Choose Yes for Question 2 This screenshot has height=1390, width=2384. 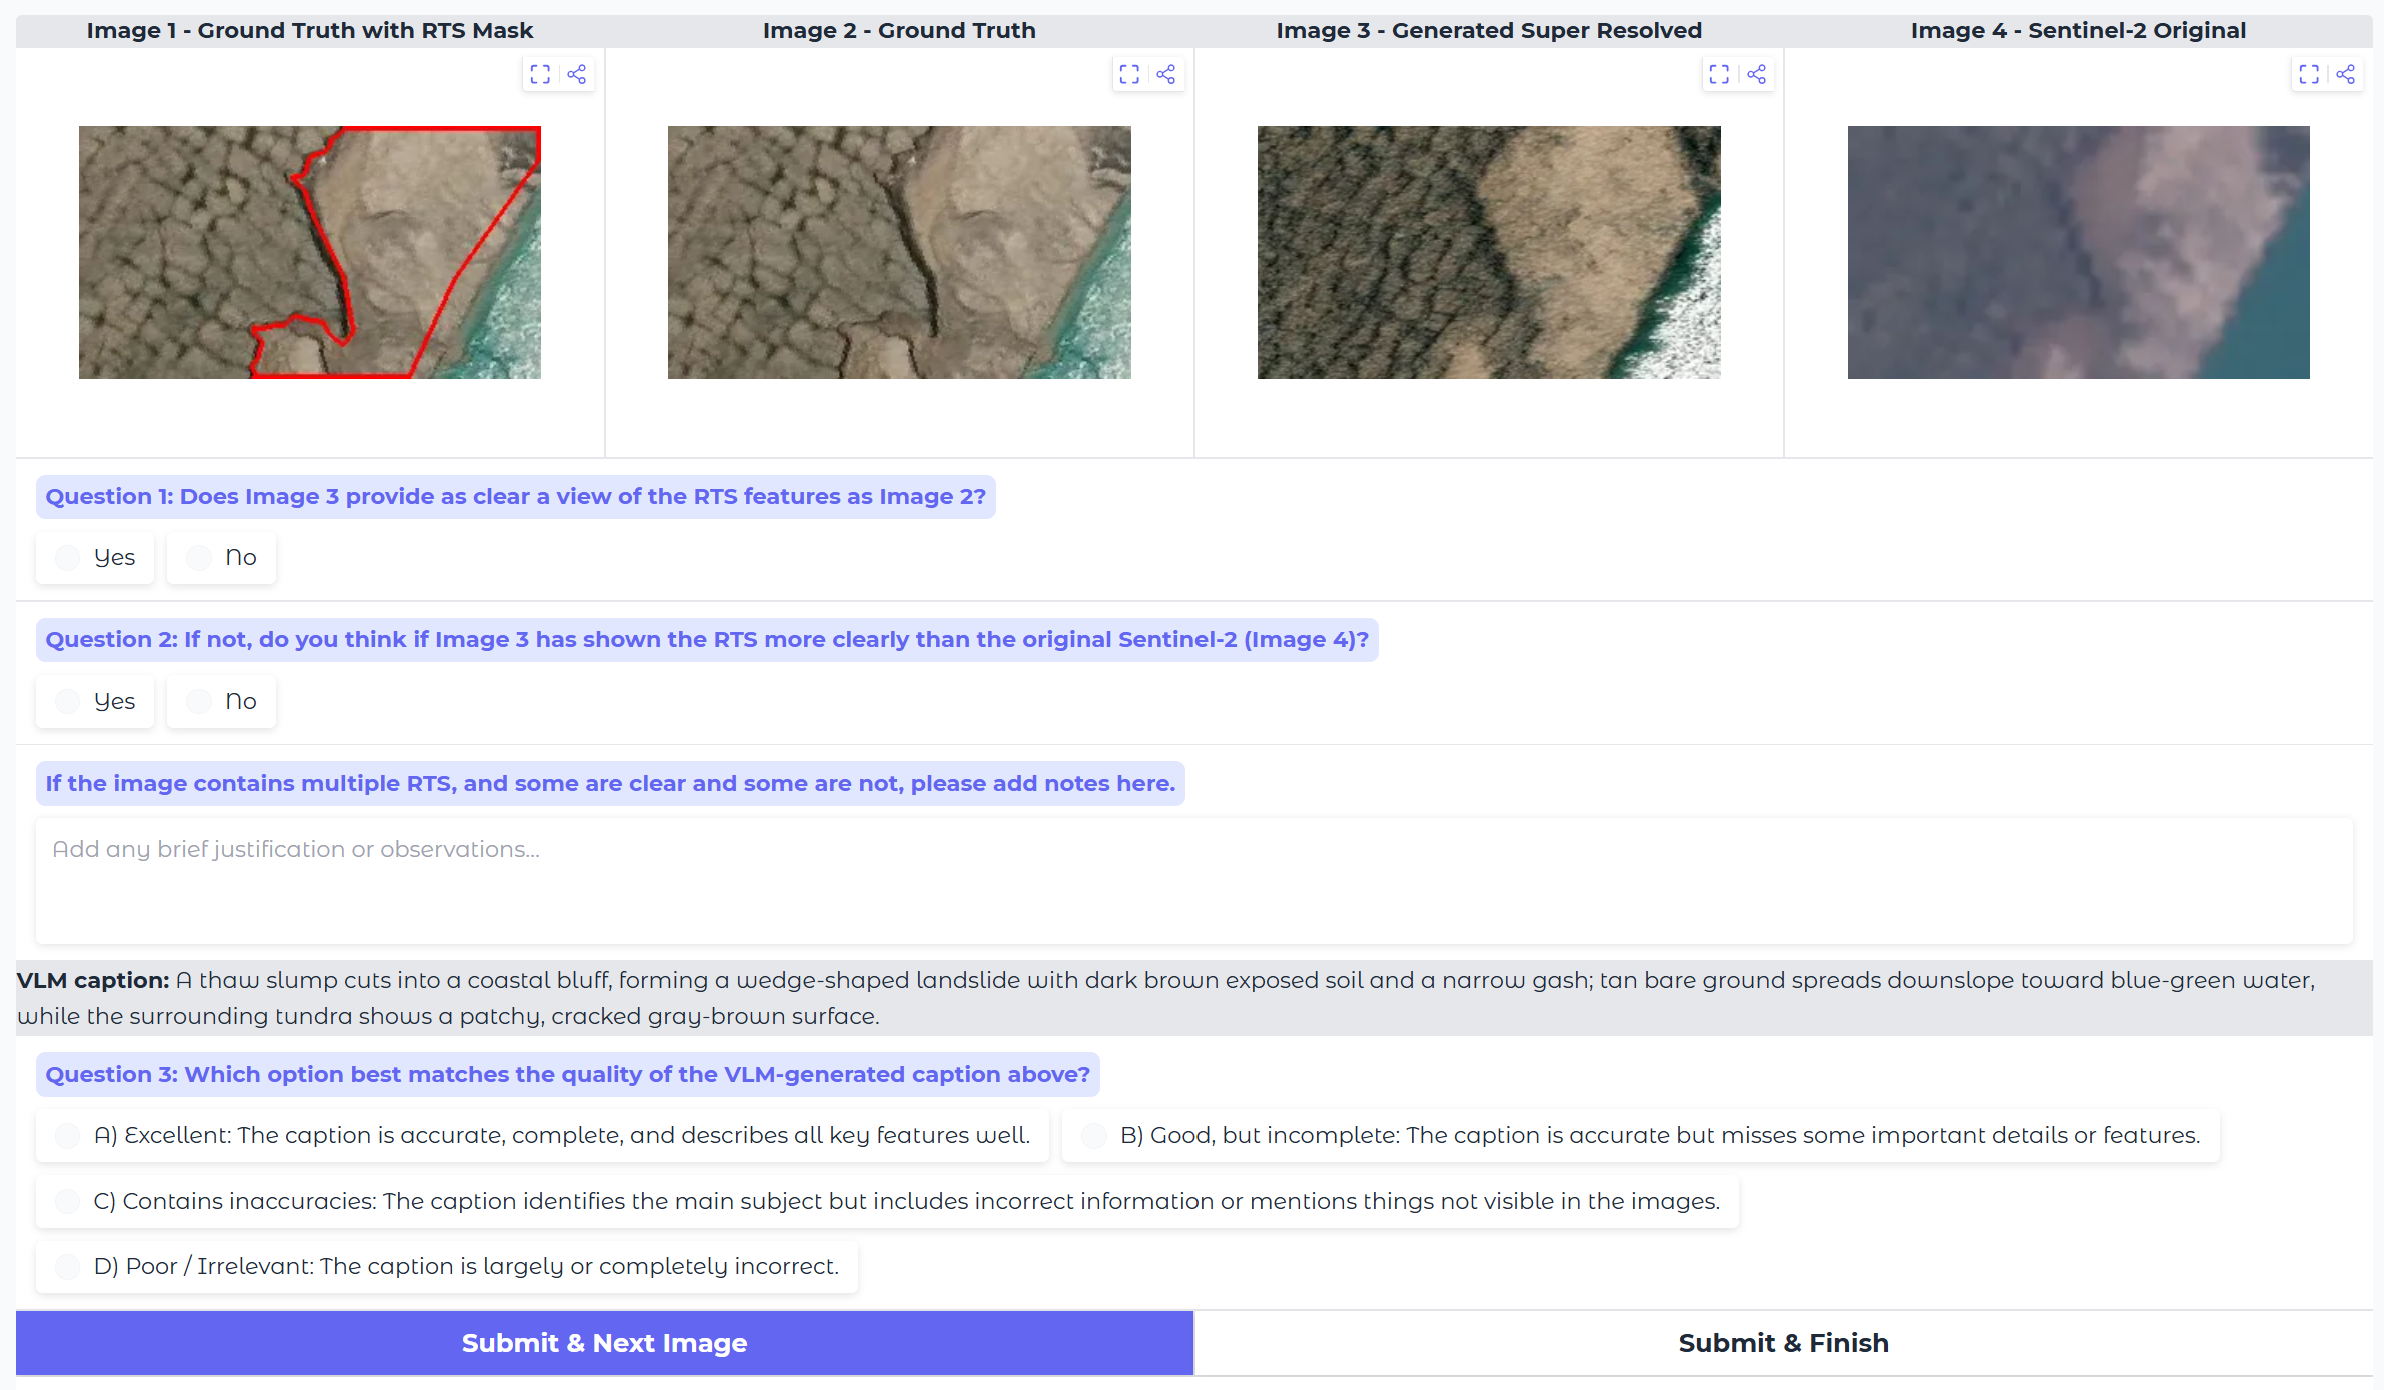point(68,701)
